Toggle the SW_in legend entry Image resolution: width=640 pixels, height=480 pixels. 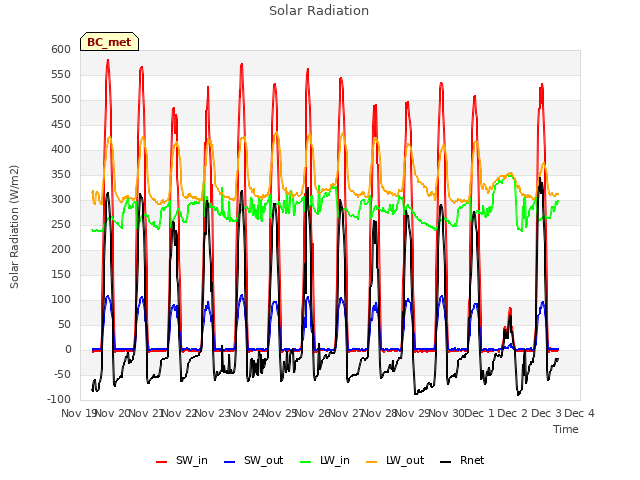182,460
